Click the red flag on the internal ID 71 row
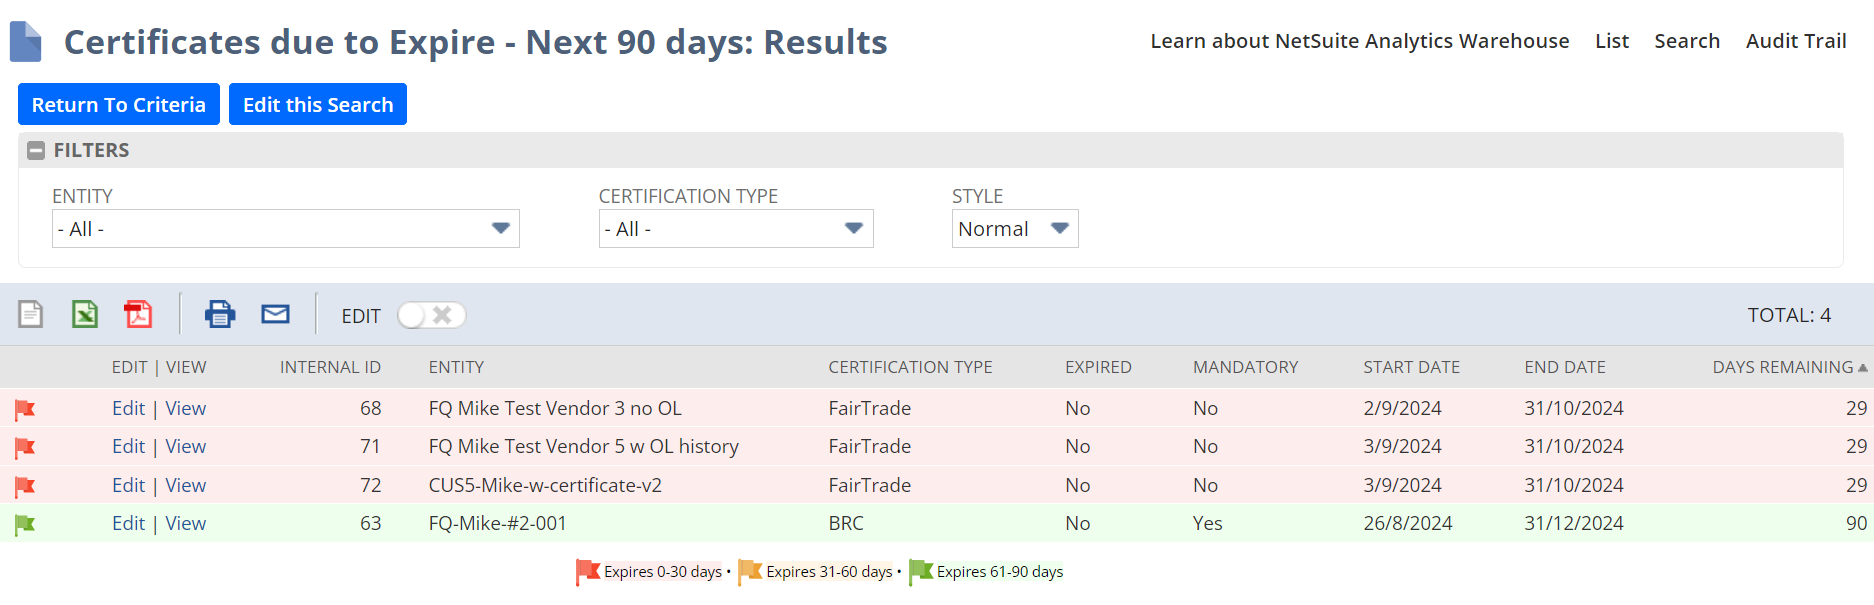The height and width of the screenshot is (605, 1874). pos(25,447)
